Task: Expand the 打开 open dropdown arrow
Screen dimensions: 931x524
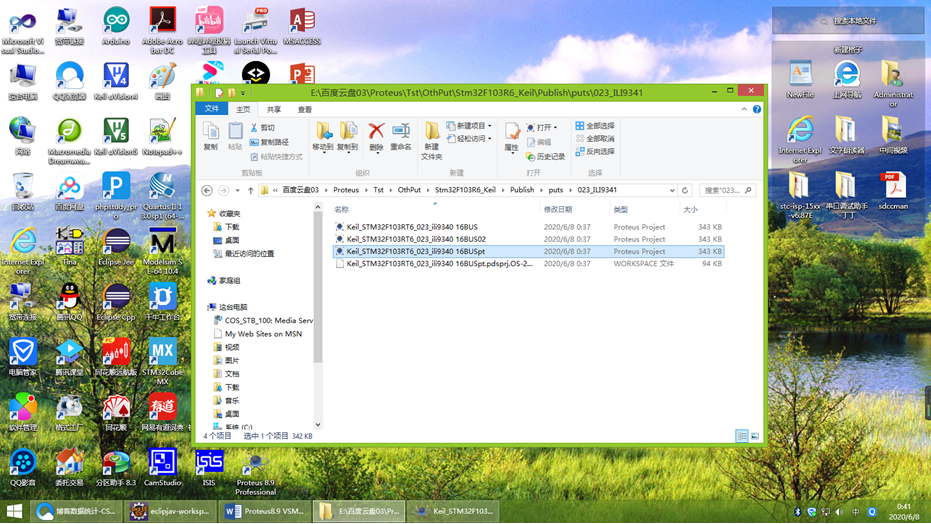Action: click(555, 128)
